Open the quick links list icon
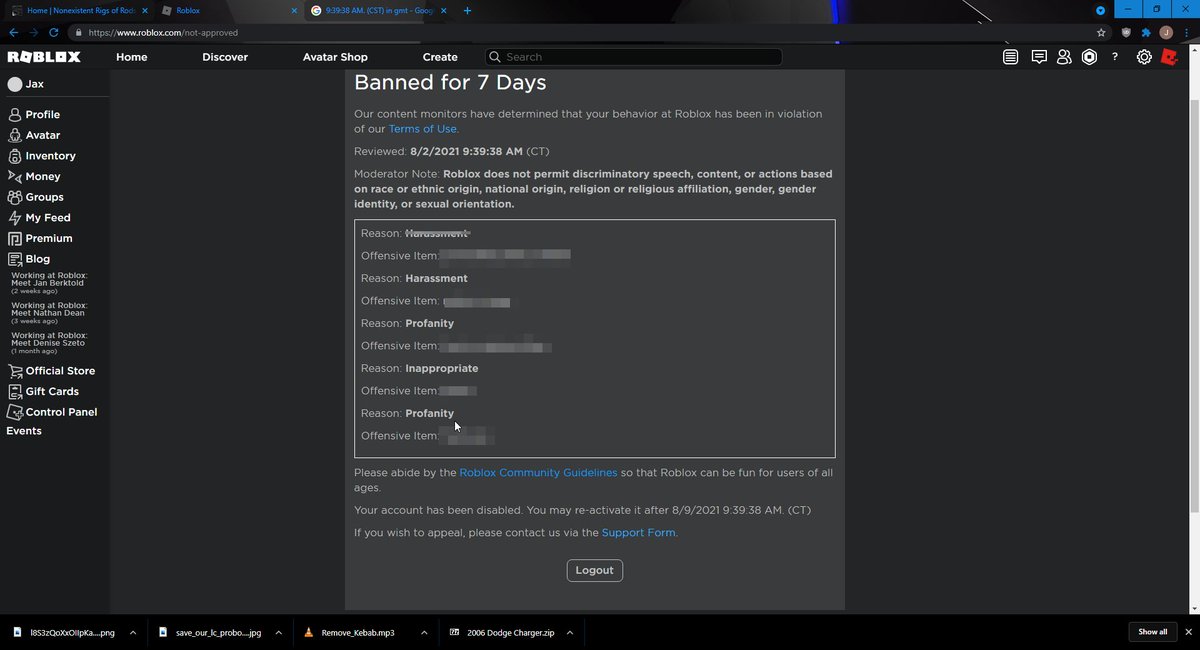The width and height of the screenshot is (1200, 650). (x=1010, y=57)
